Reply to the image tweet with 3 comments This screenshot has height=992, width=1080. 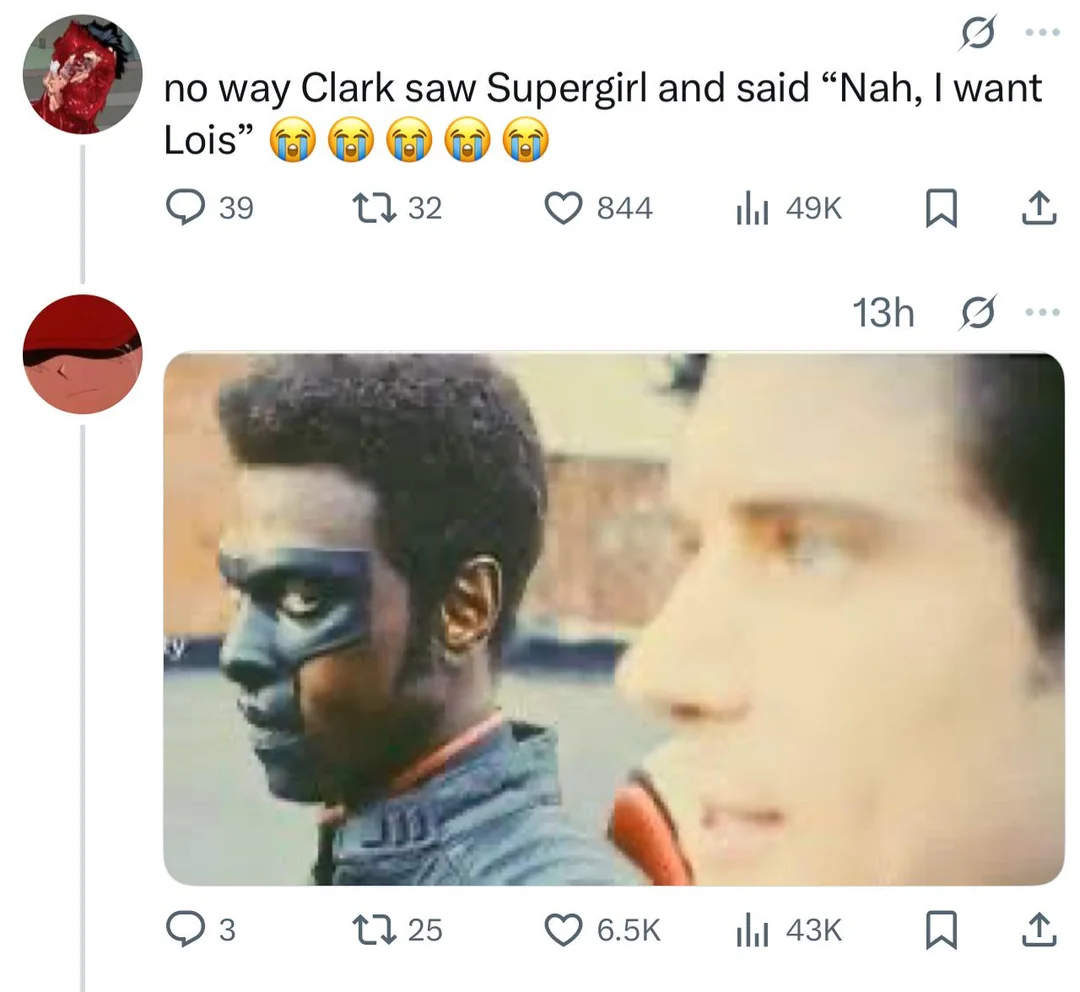[x=201, y=930]
